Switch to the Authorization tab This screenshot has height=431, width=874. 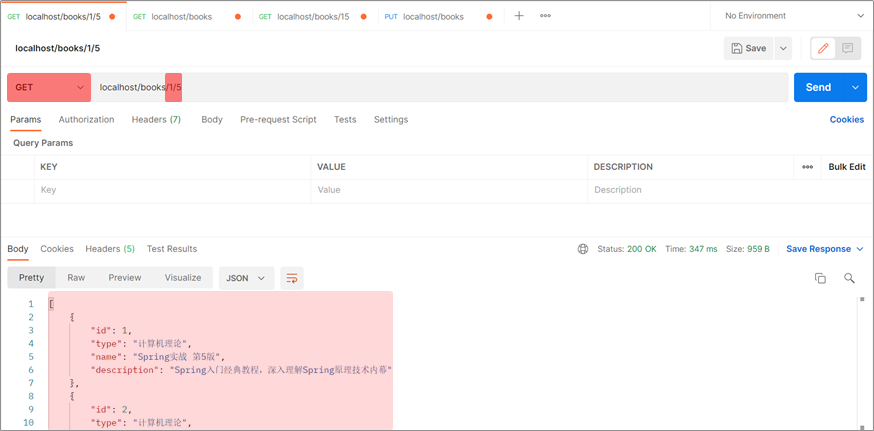[86, 120]
